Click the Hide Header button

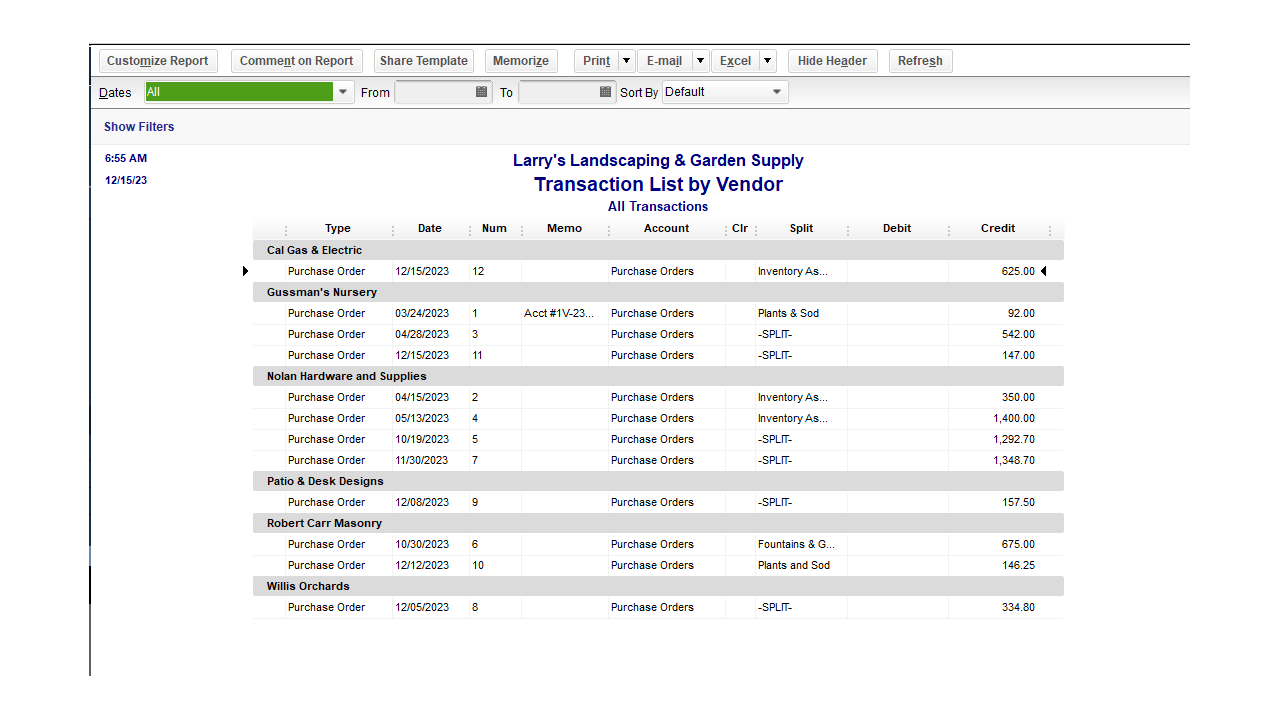832,60
